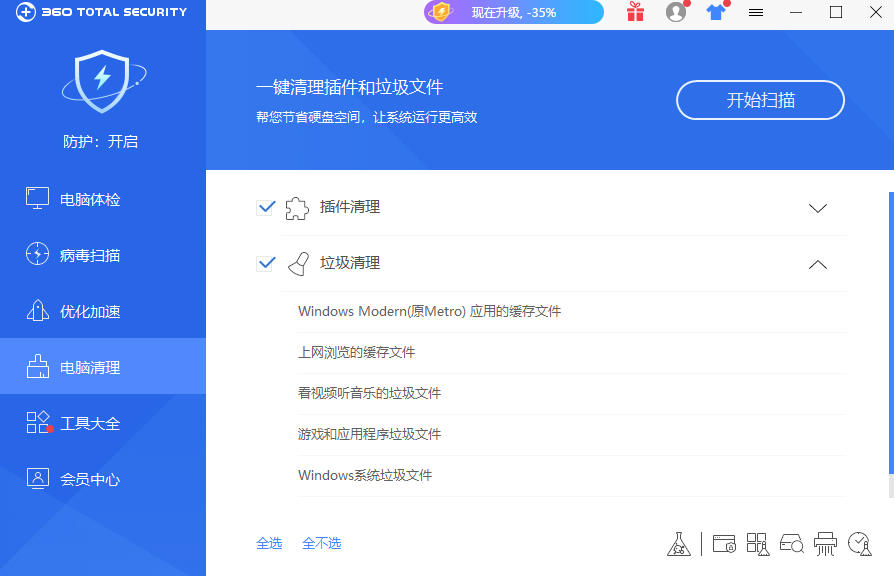Uncheck the 插件清理 checkbox
Screen dimensions: 894x576
(x=266, y=208)
